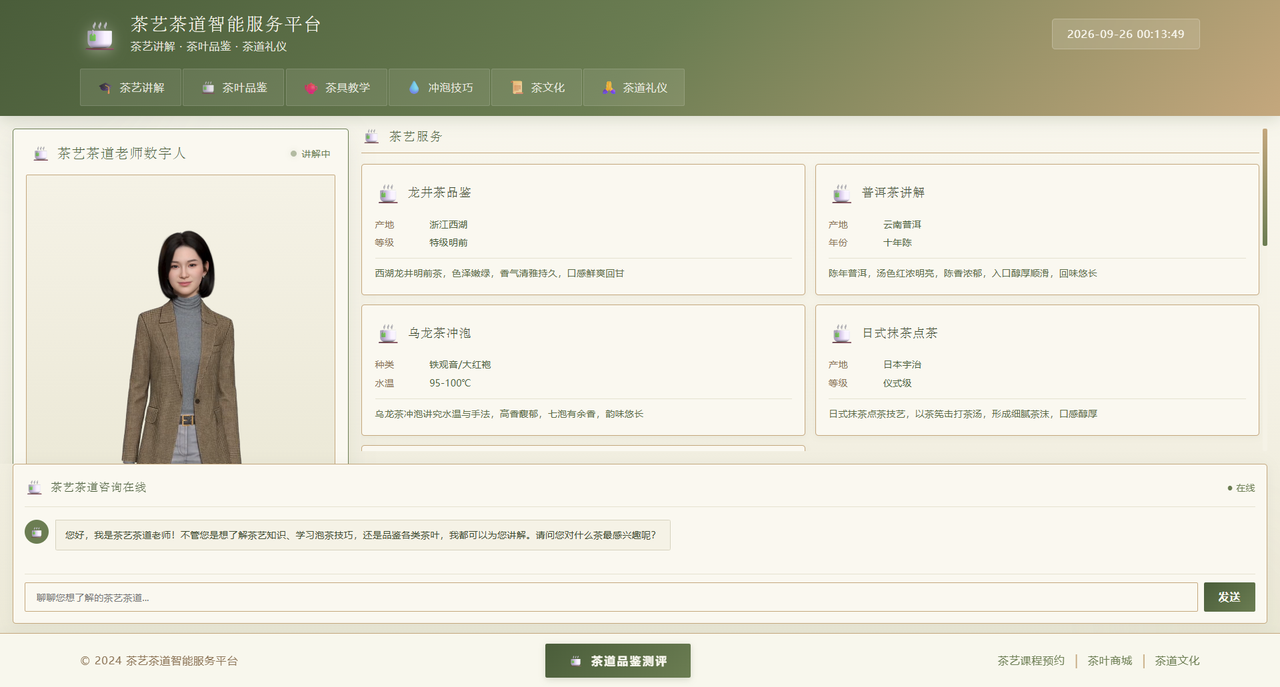Screen dimensions: 1280x687
Task: Open the 茶艺讲解 navigation tab
Action: point(129,88)
